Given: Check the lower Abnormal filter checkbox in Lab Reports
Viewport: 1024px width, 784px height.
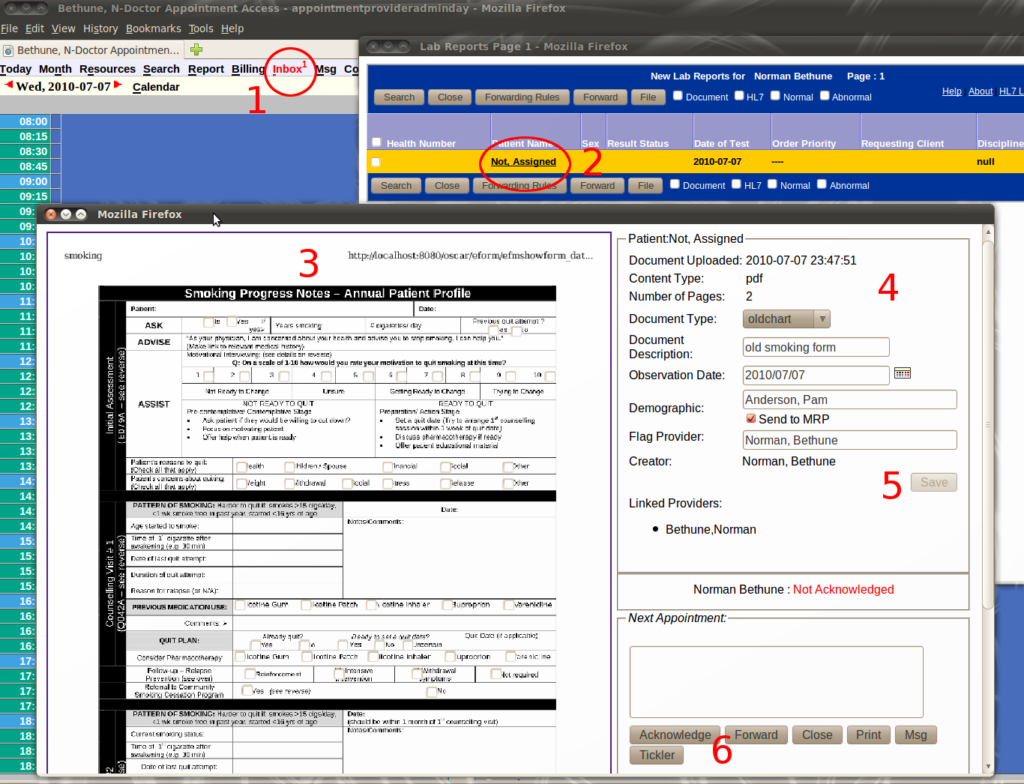Looking at the screenshot, I should click(x=822, y=184).
